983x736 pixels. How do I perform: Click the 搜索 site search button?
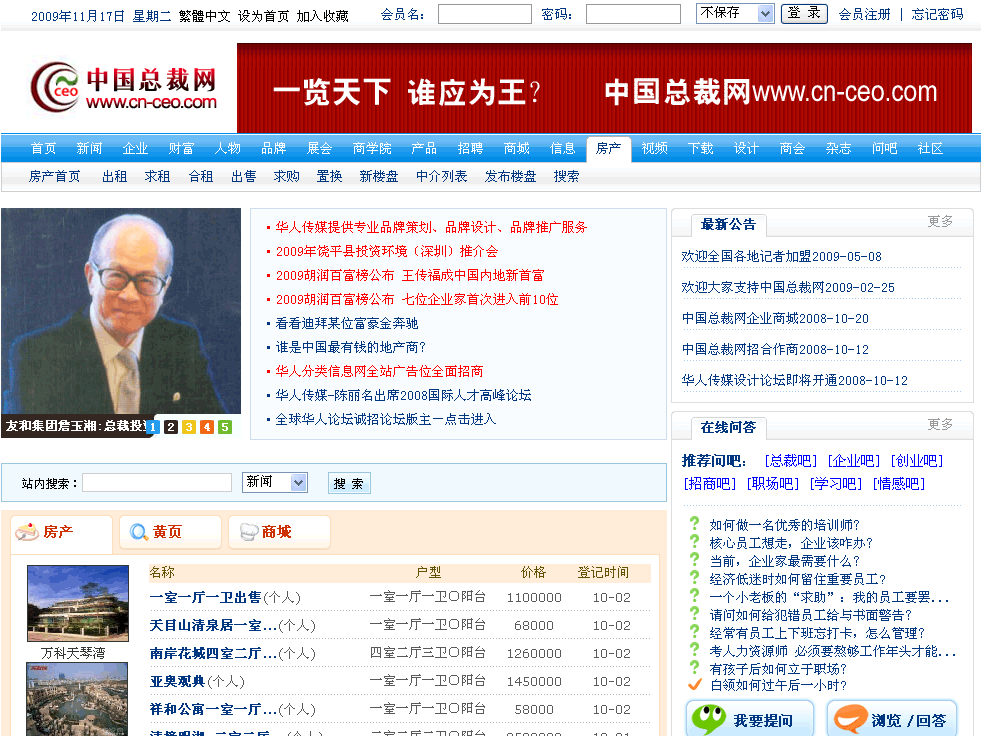(349, 483)
